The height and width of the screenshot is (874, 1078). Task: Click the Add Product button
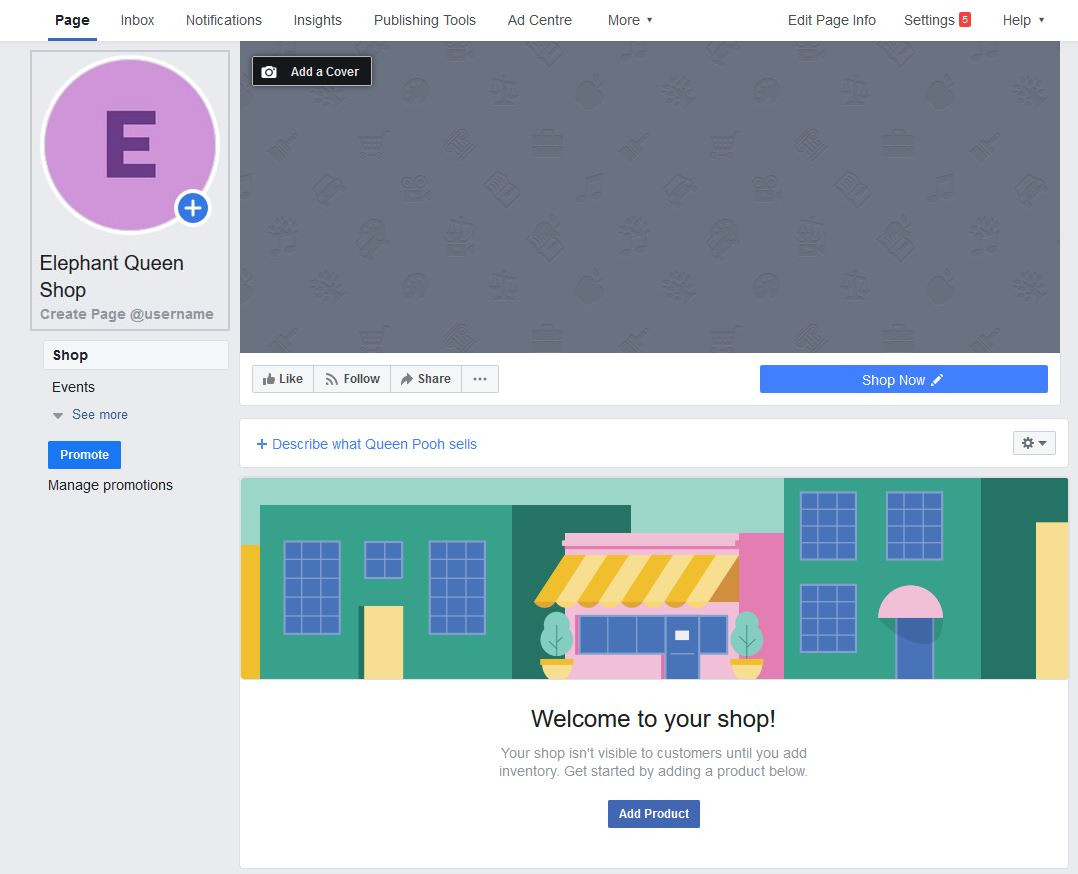653,813
